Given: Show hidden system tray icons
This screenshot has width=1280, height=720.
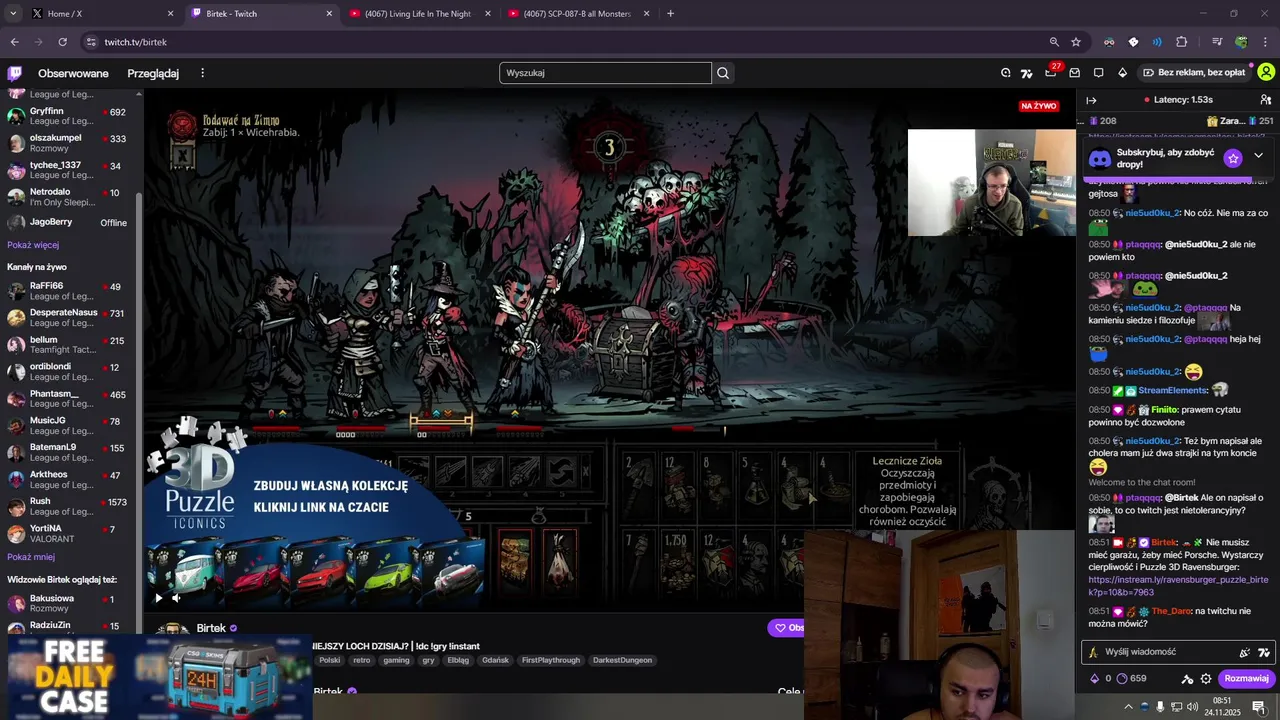Looking at the screenshot, I should [1128, 707].
